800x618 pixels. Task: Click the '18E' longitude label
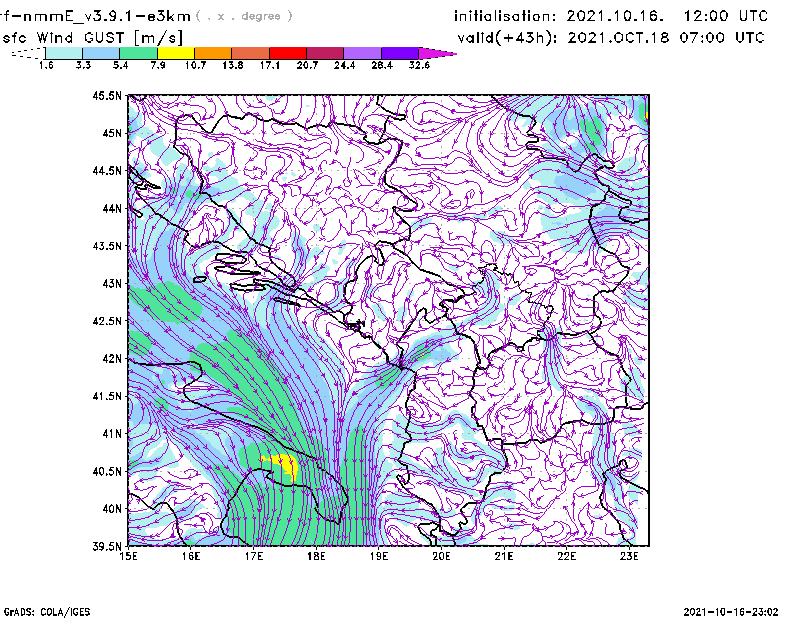tap(316, 556)
